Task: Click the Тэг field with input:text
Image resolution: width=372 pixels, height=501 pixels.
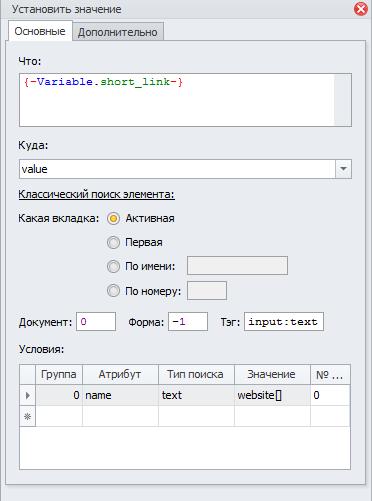Action: (284, 322)
